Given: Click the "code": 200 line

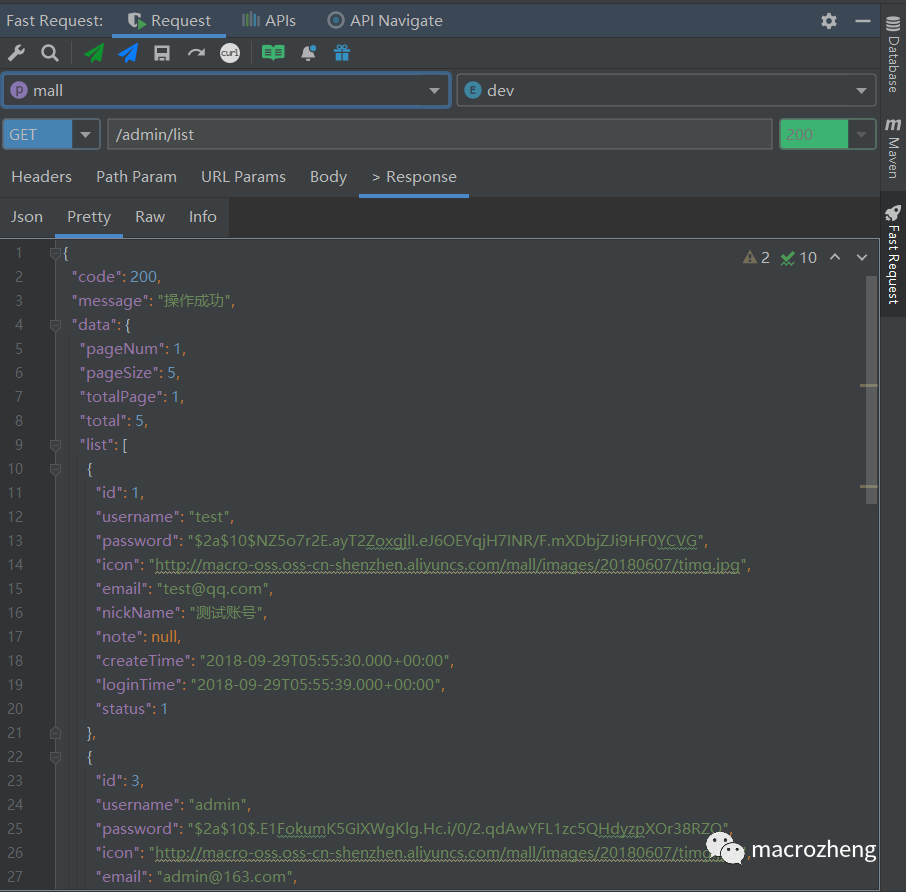Looking at the screenshot, I should click(116, 277).
